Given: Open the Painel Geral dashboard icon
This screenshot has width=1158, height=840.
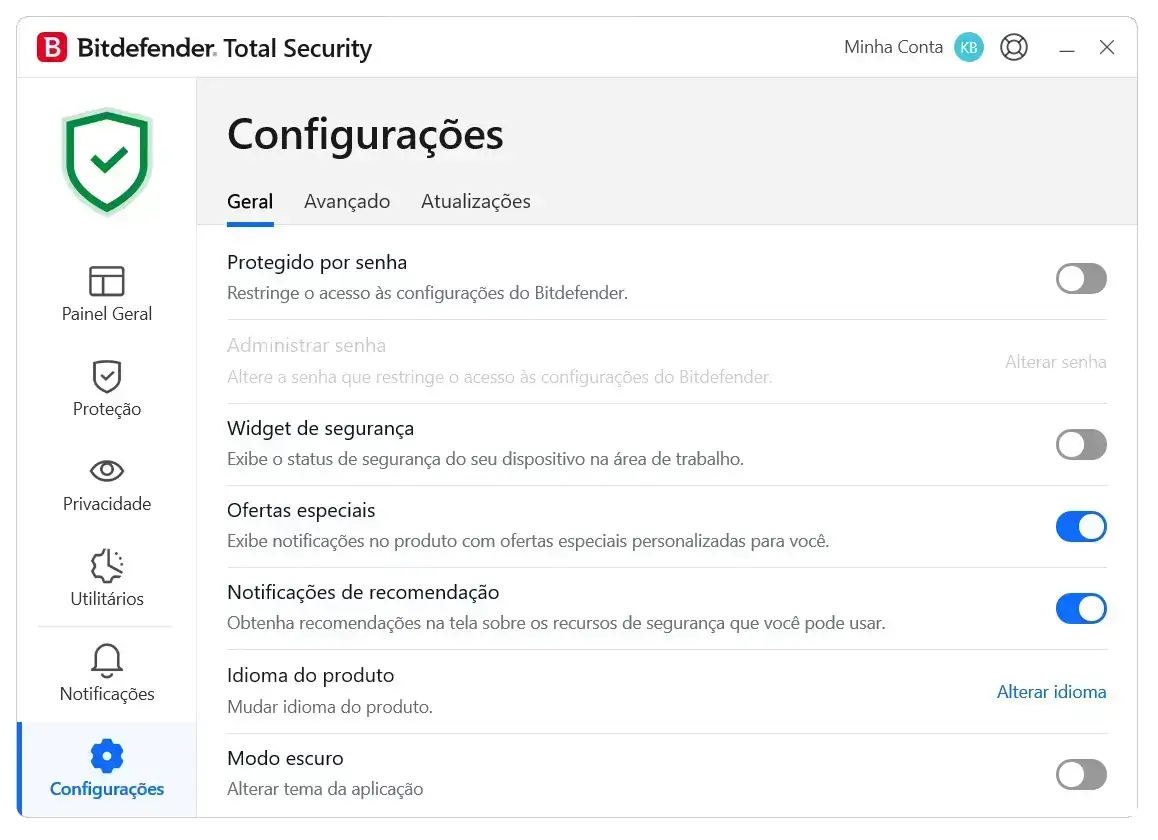Looking at the screenshot, I should pos(106,281).
